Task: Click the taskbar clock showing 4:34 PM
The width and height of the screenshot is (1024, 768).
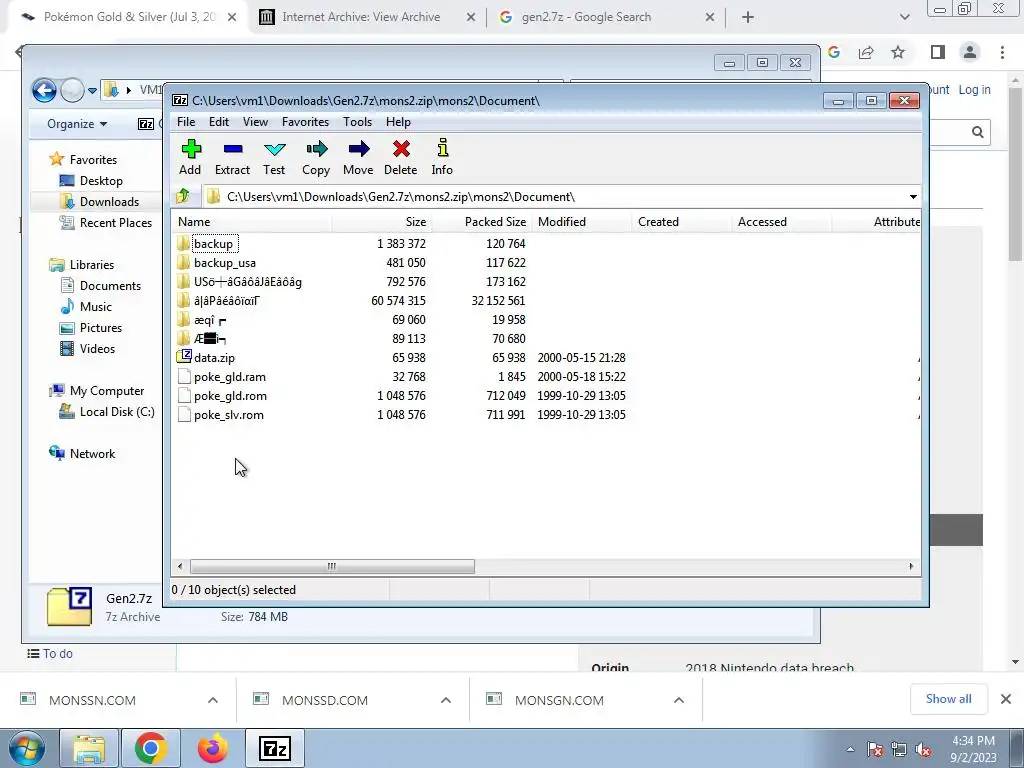Action: click(x=973, y=749)
